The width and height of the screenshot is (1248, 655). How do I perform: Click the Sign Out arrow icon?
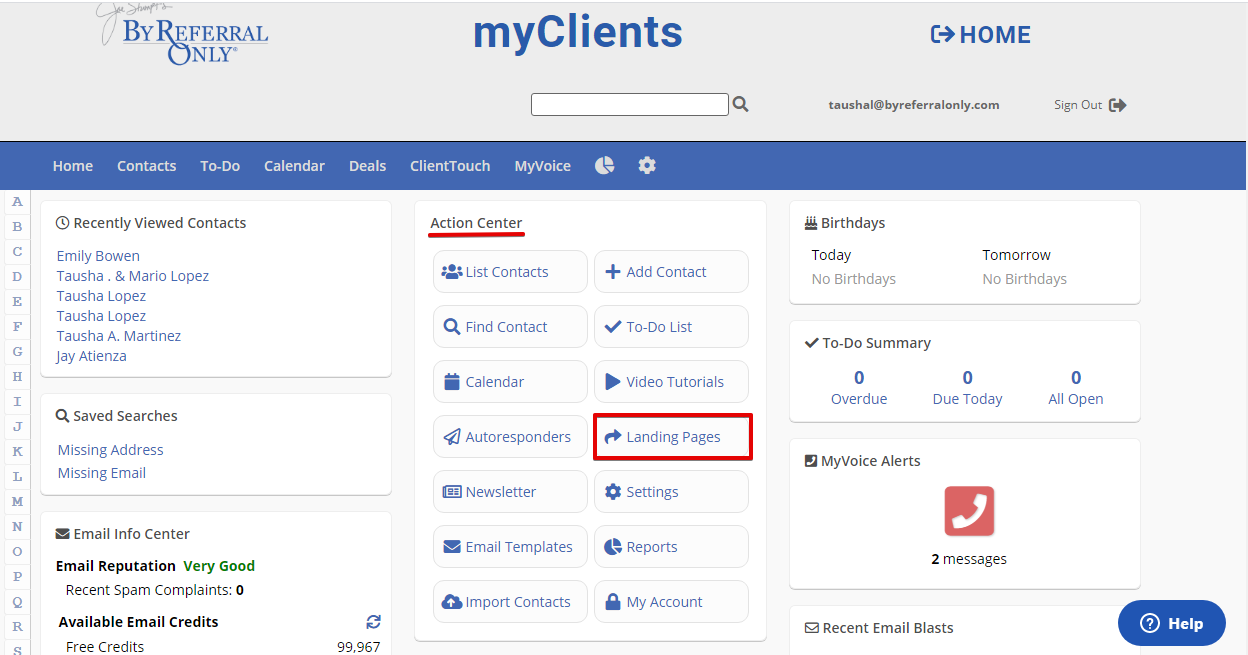coord(1118,105)
